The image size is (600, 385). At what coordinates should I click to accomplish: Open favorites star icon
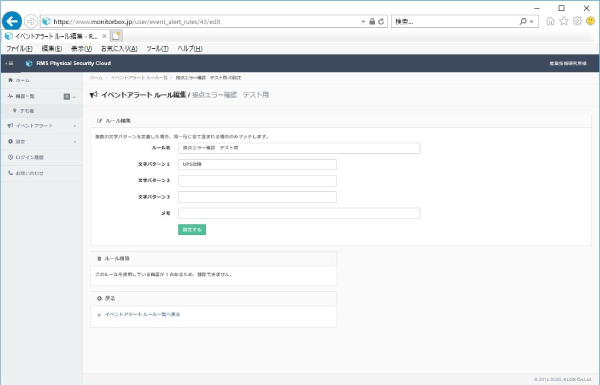[x=564, y=21]
